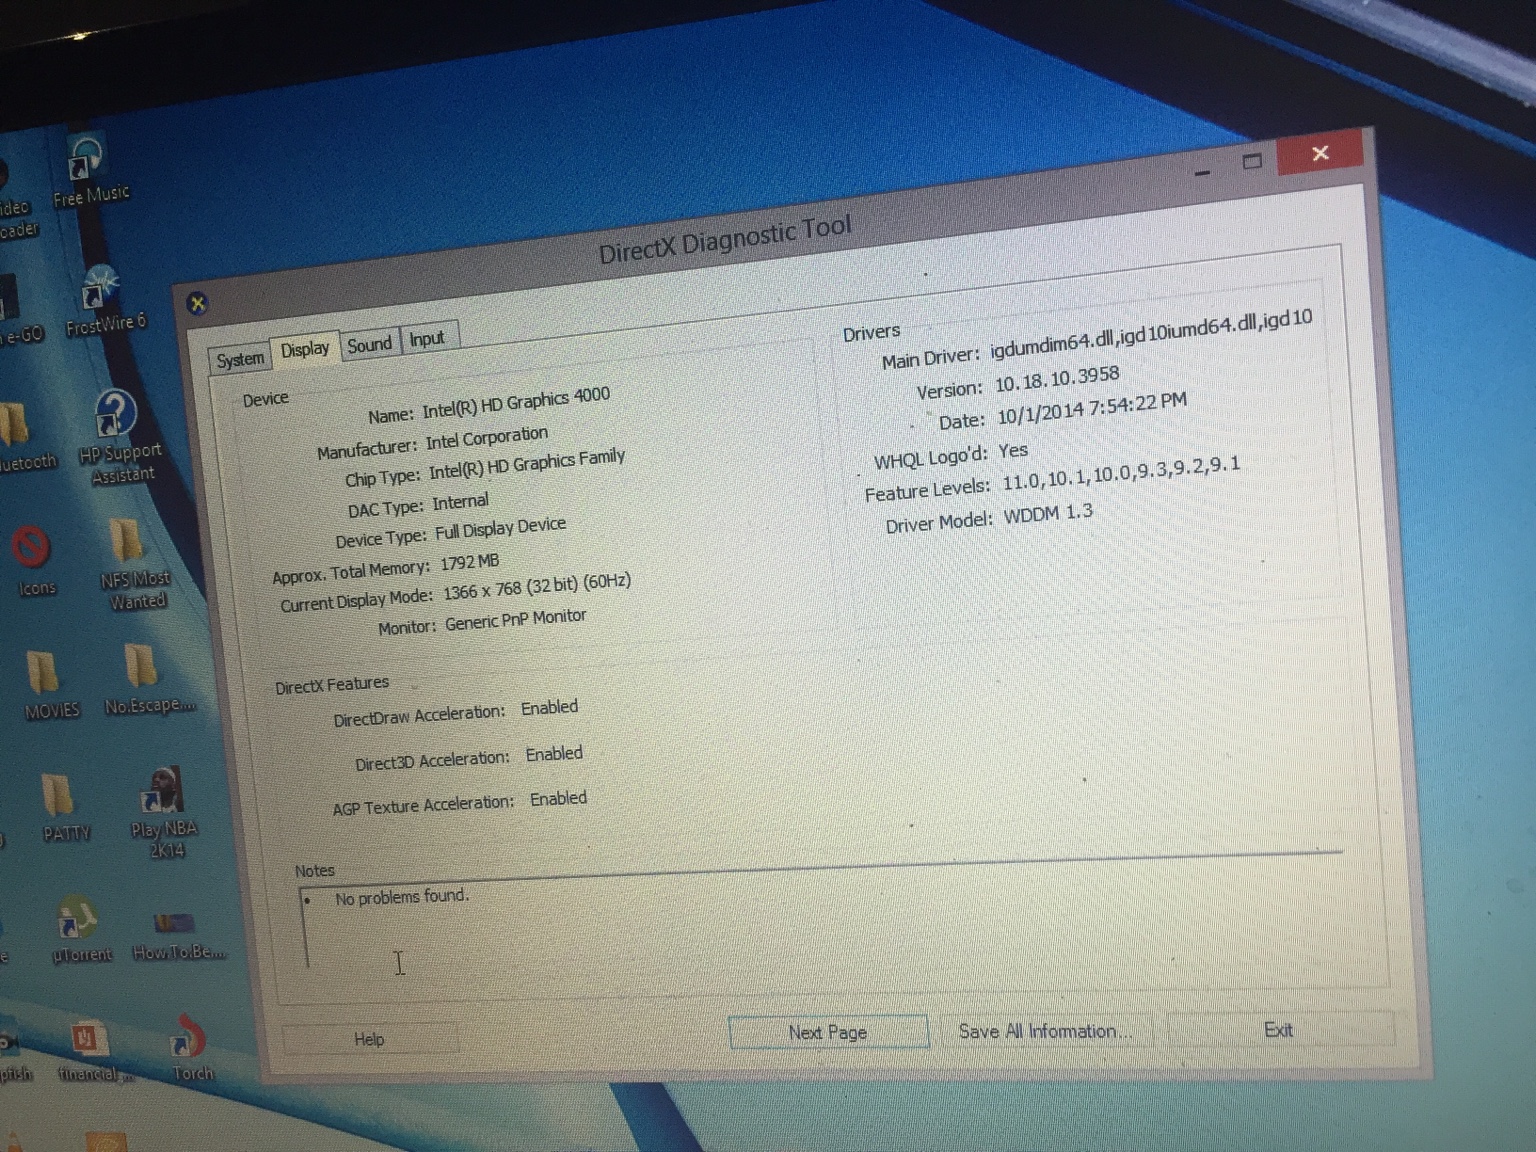Click the "WDDM 1.3" driver model value
Viewport: 1536px width, 1152px height.
[1048, 515]
